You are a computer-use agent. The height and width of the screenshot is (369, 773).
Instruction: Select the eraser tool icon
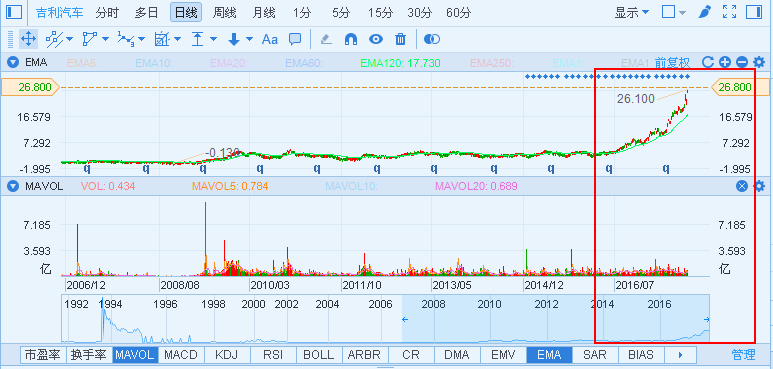click(x=325, y=39)
